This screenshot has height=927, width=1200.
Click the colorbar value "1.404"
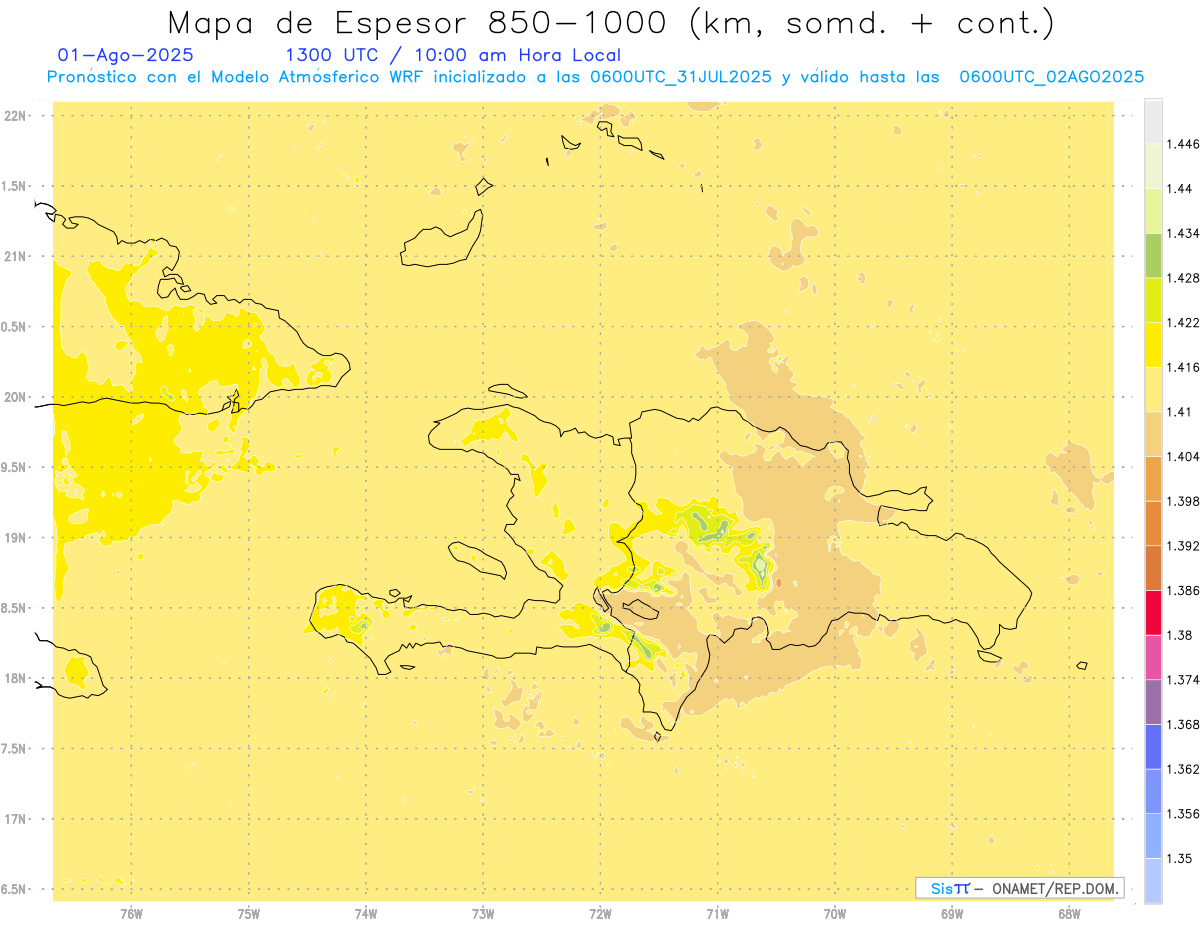click(1183, 456)
